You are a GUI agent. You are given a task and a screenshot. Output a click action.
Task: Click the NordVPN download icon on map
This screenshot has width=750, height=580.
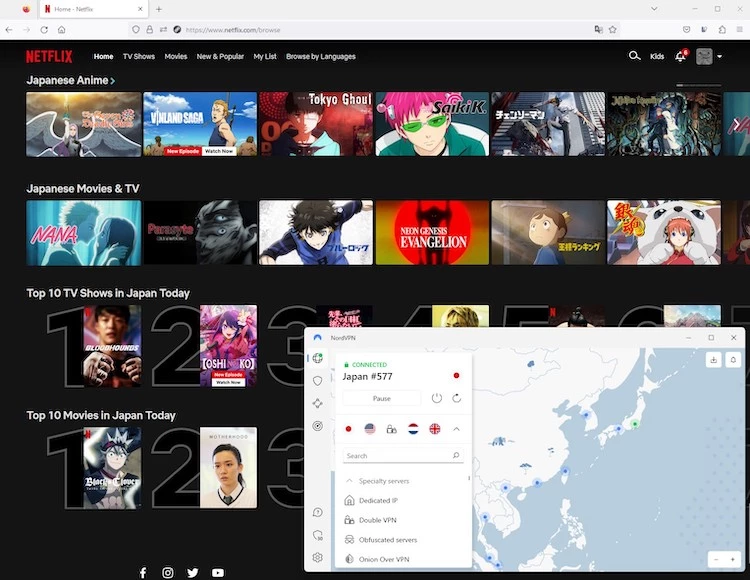714,360
